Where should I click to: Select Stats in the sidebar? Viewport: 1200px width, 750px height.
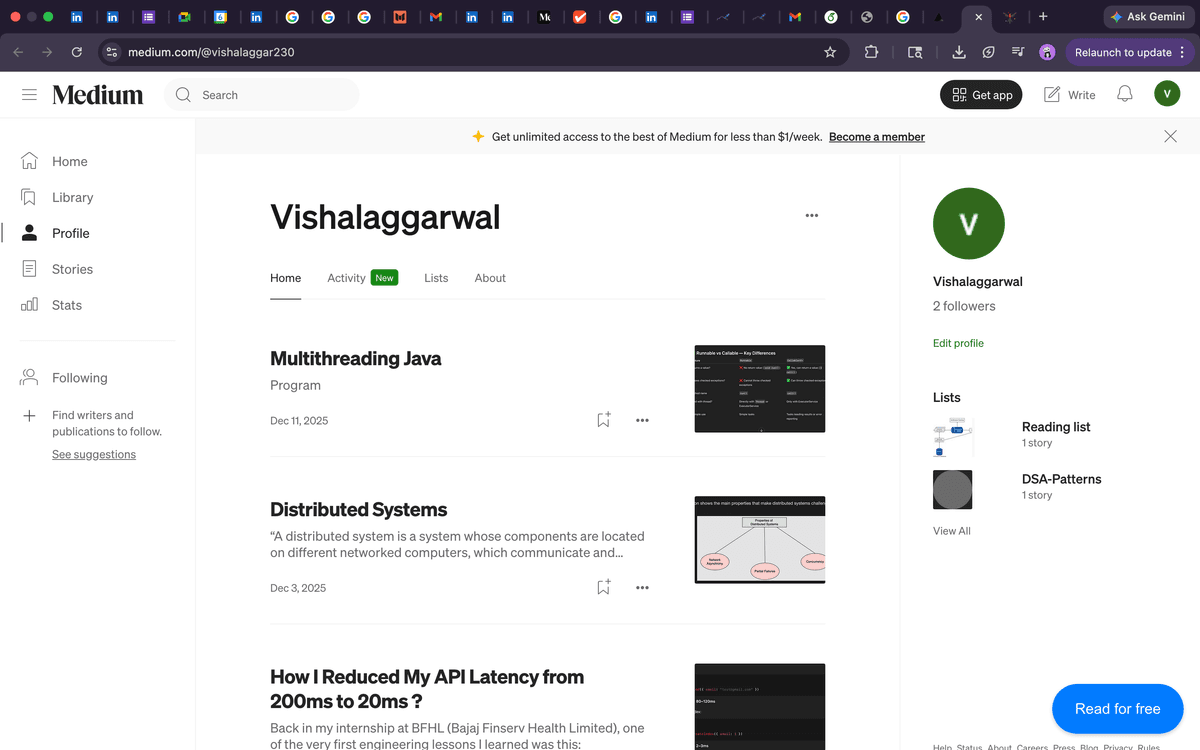click(x=67, y=305)
